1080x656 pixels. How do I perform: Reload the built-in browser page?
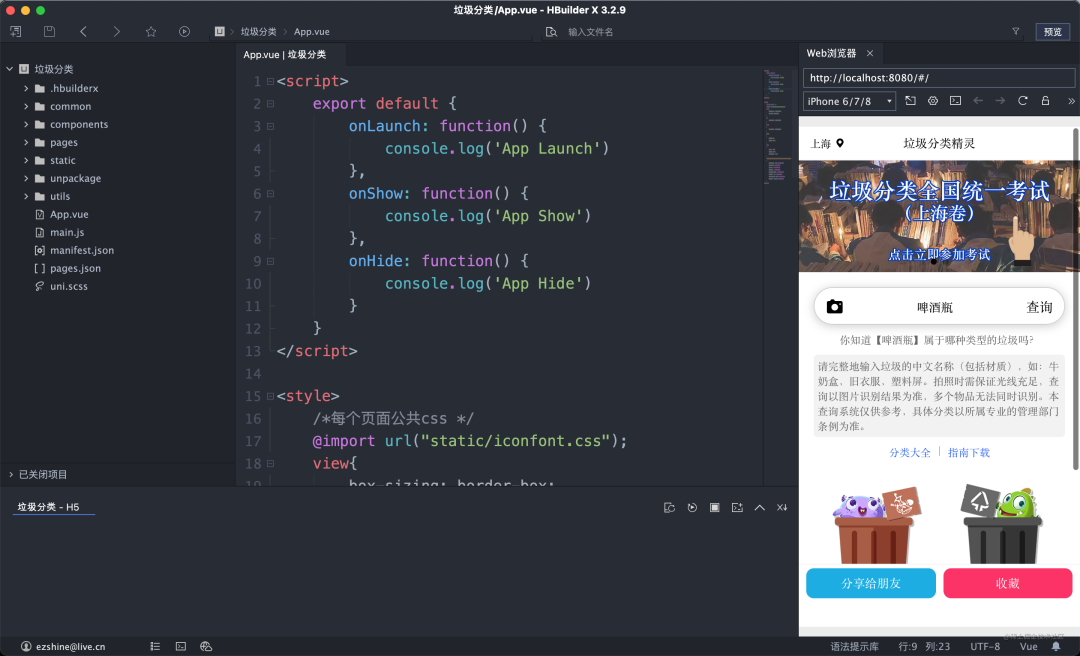(1023, 101)
